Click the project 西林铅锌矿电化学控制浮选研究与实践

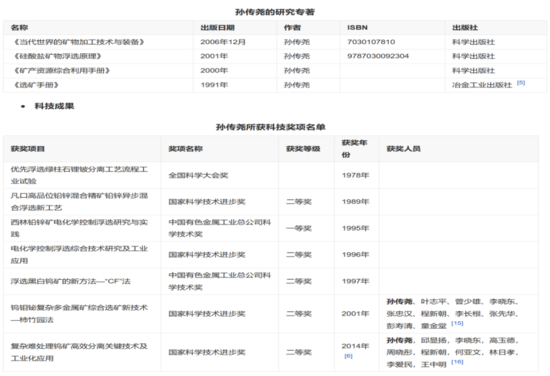coord(79,228)
